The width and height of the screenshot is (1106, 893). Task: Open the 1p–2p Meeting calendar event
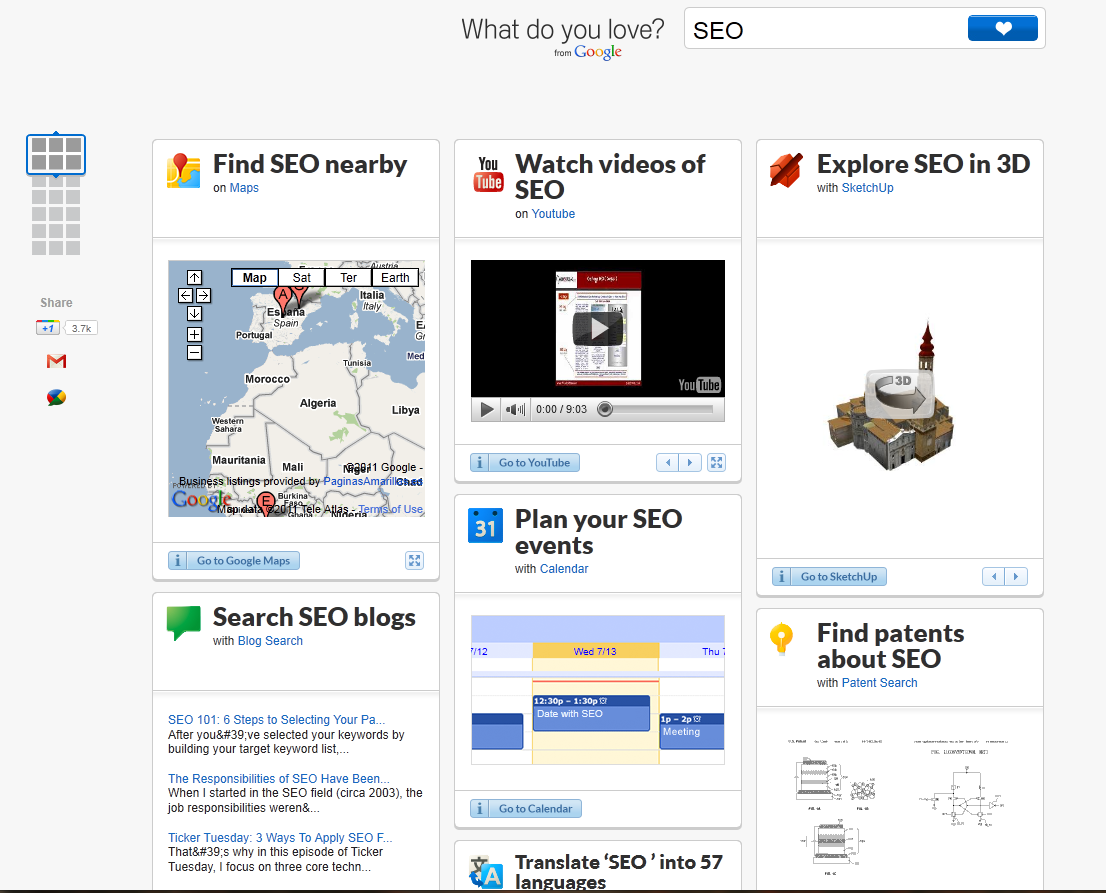pyautogui.click(x=692, y=731)
